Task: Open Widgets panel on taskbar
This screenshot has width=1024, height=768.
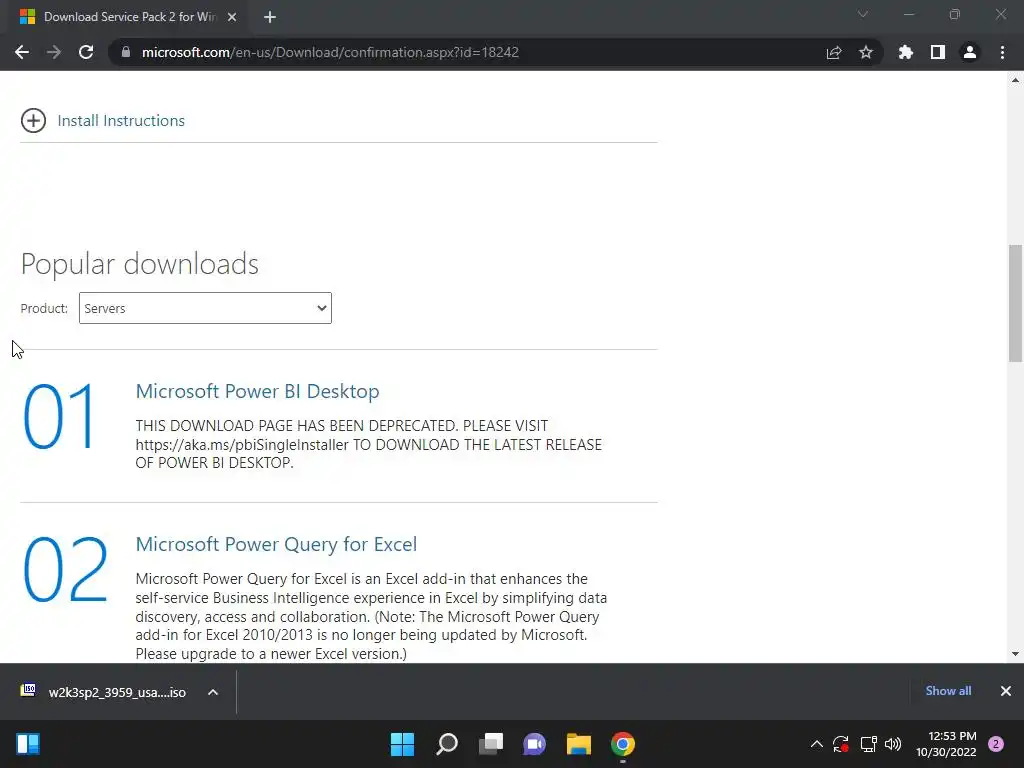Action: click(28, 744)
